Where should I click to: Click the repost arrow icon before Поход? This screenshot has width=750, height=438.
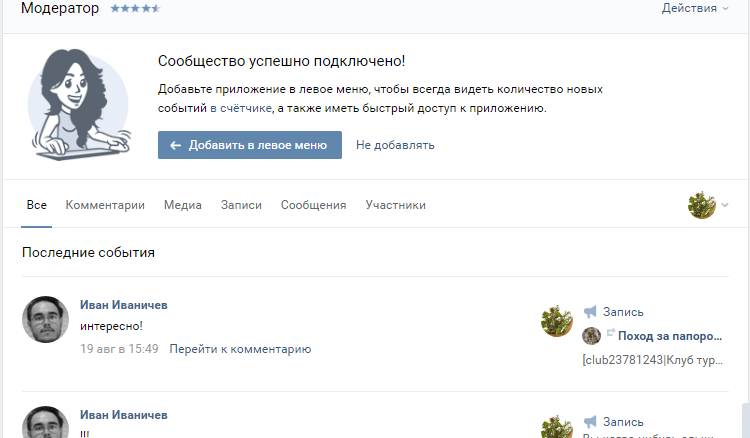(610, 335)
